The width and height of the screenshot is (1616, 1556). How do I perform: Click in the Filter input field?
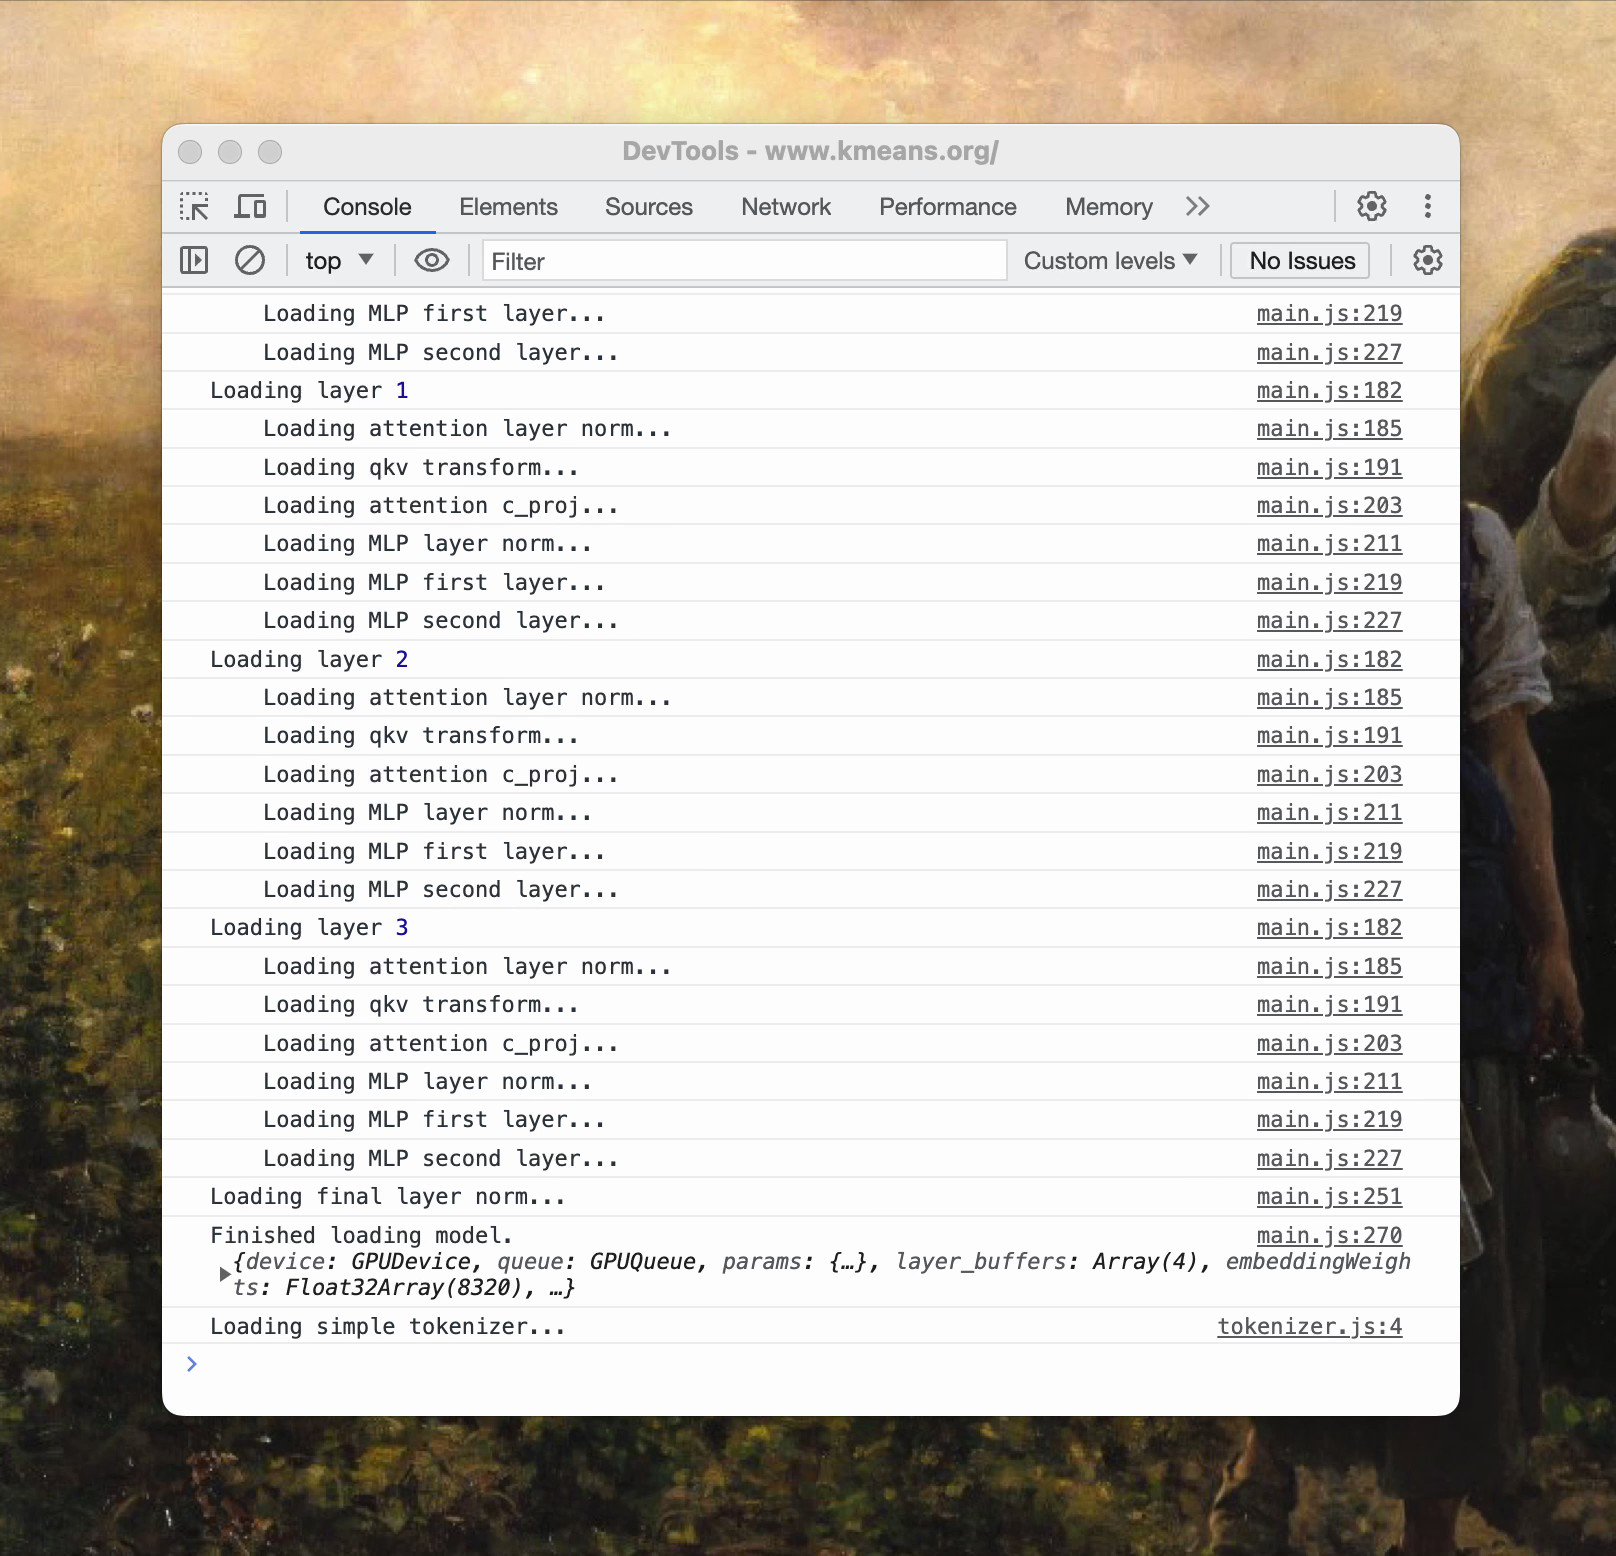tap(744, 261)
